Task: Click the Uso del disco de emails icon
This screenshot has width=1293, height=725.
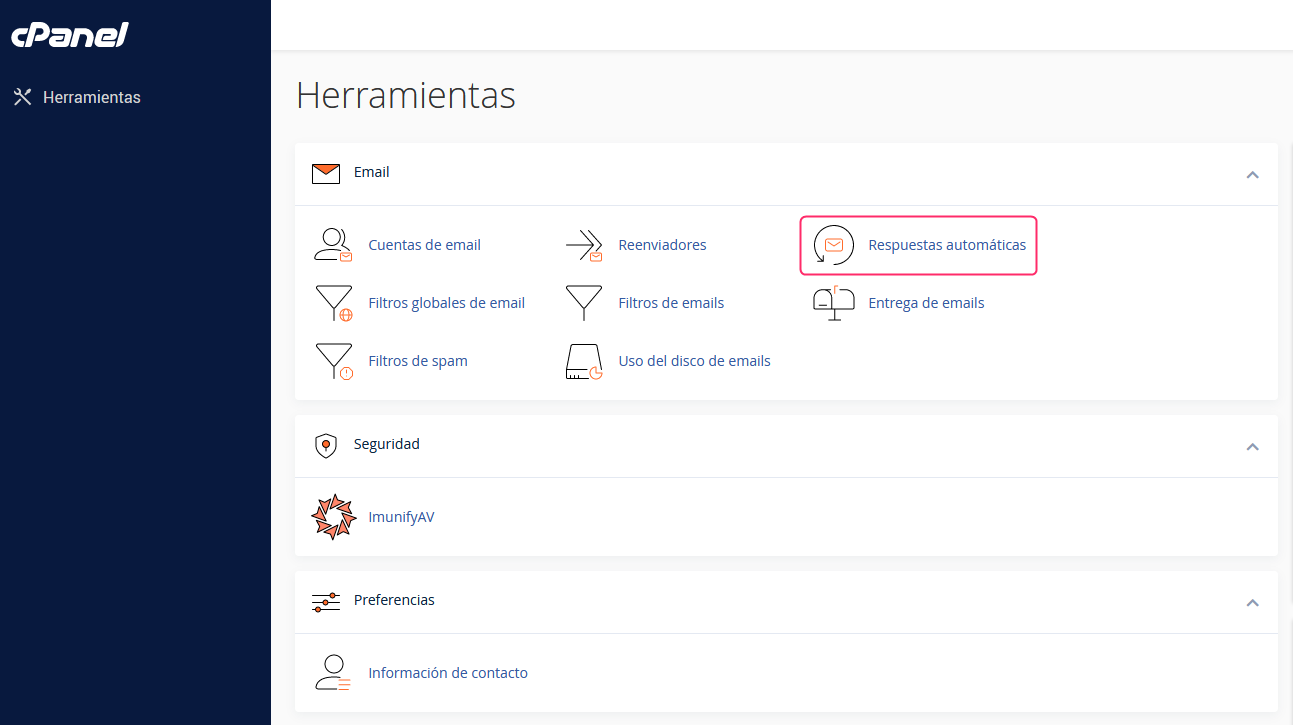Action: [583, 361]
